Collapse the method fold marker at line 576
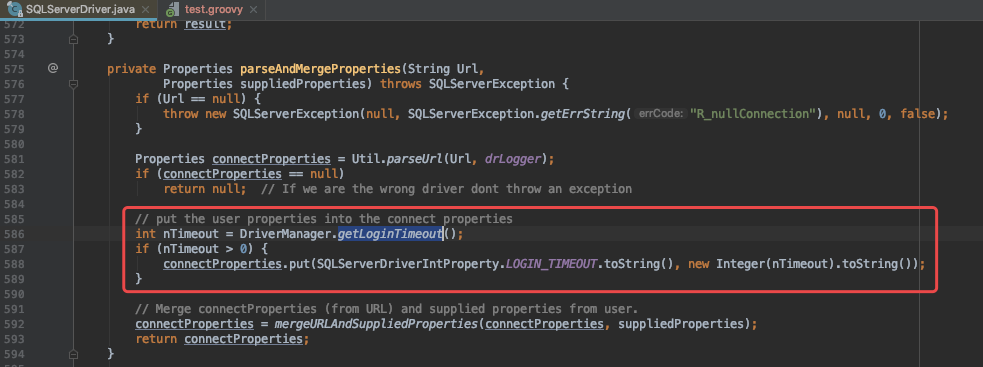Image resolution: width=983 pixels, height=367 pixels. [73, 83]
